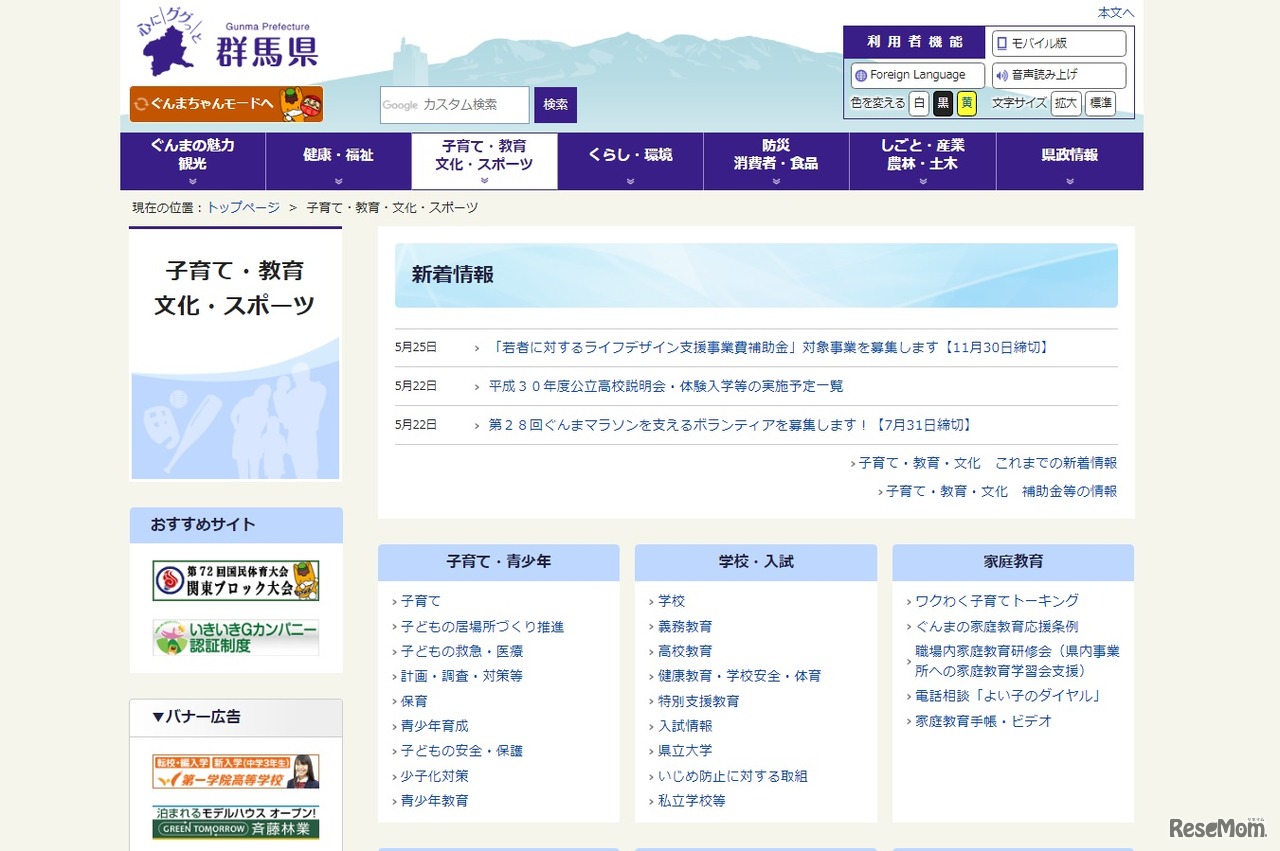1280x851 pixels.
Task: Open ぐんまの家庭教育応援条例 link
Action: [997, 627]
